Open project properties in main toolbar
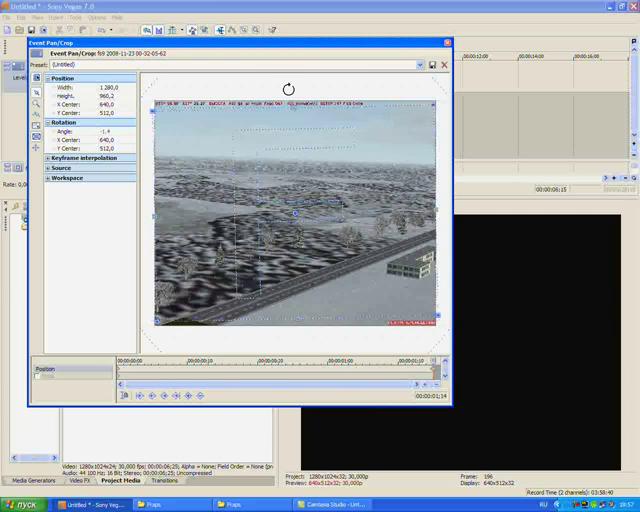This screenshot has width=640, height=512. click(x=43, y=30)
